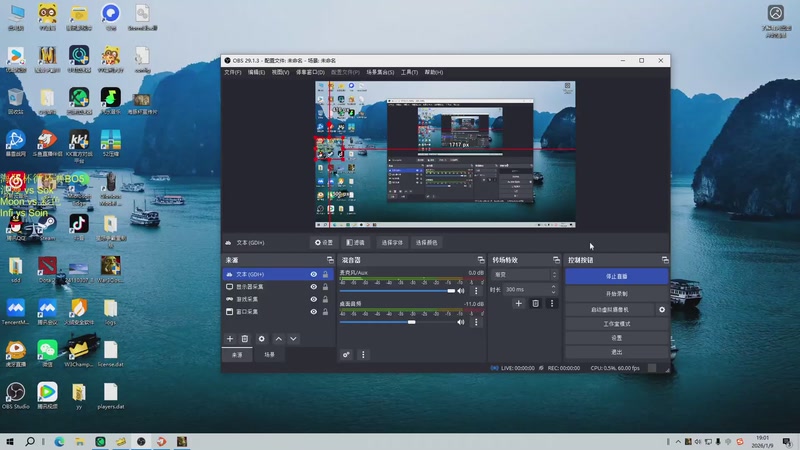
Task: Open the 工具(T) menu
Action: [409, 72]
